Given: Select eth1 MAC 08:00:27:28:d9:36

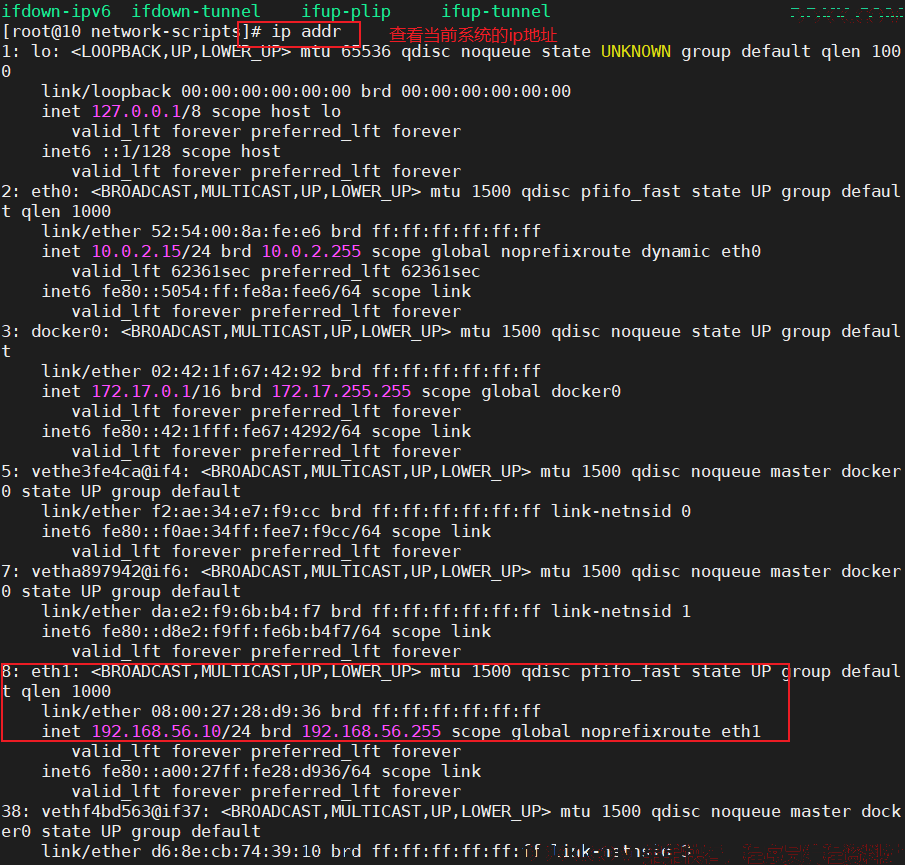Looking at the screenshot, I should (236, 712).
